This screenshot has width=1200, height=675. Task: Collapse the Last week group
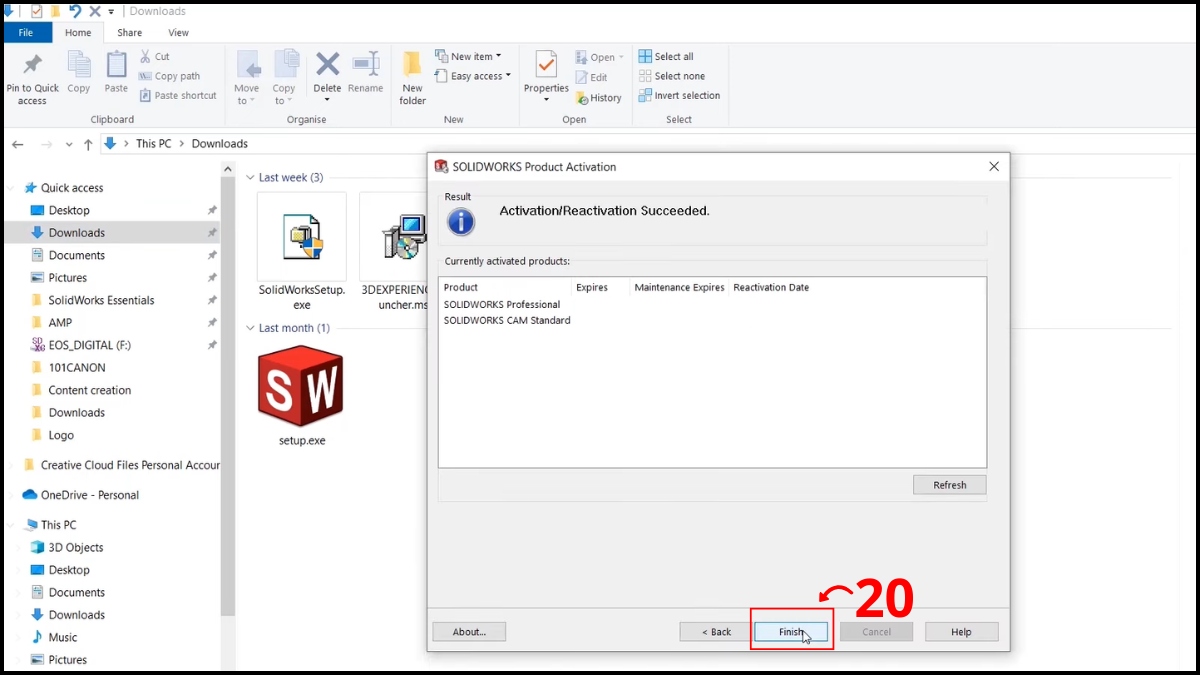point(251,178)
